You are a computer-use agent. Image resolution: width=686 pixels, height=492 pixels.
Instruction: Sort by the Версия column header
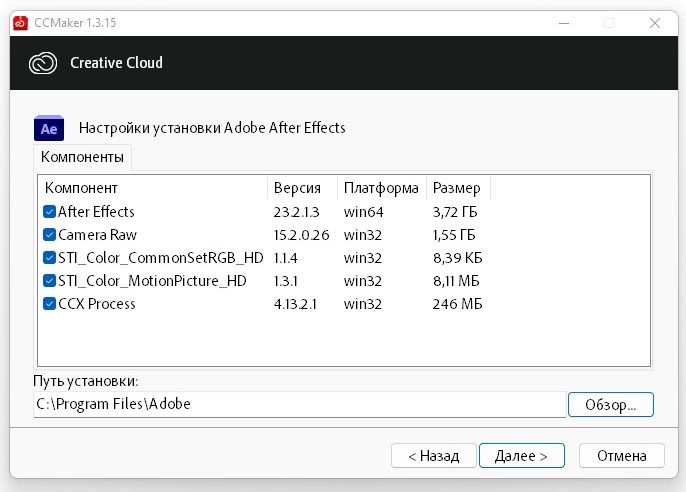click(x=302, y=188)
